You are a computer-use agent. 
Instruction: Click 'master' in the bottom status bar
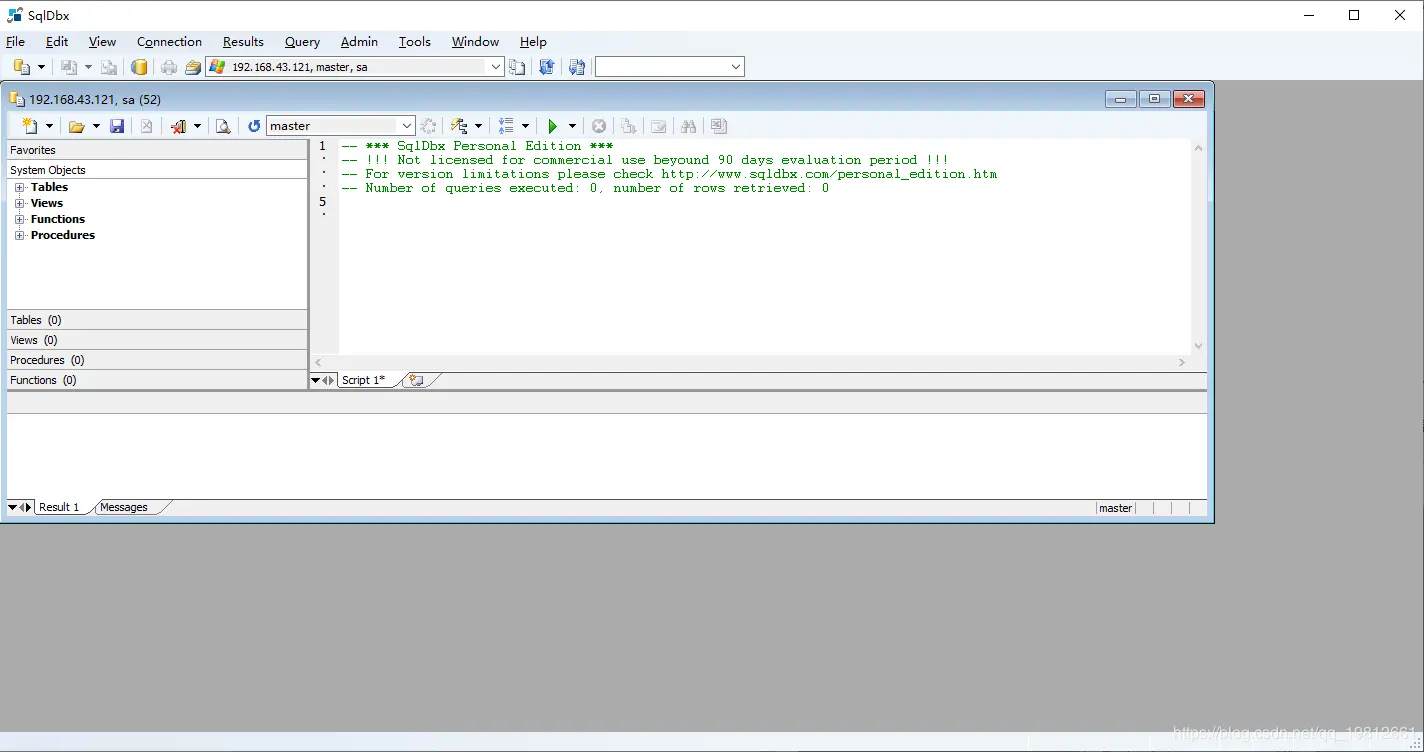tap(1115, 508)
